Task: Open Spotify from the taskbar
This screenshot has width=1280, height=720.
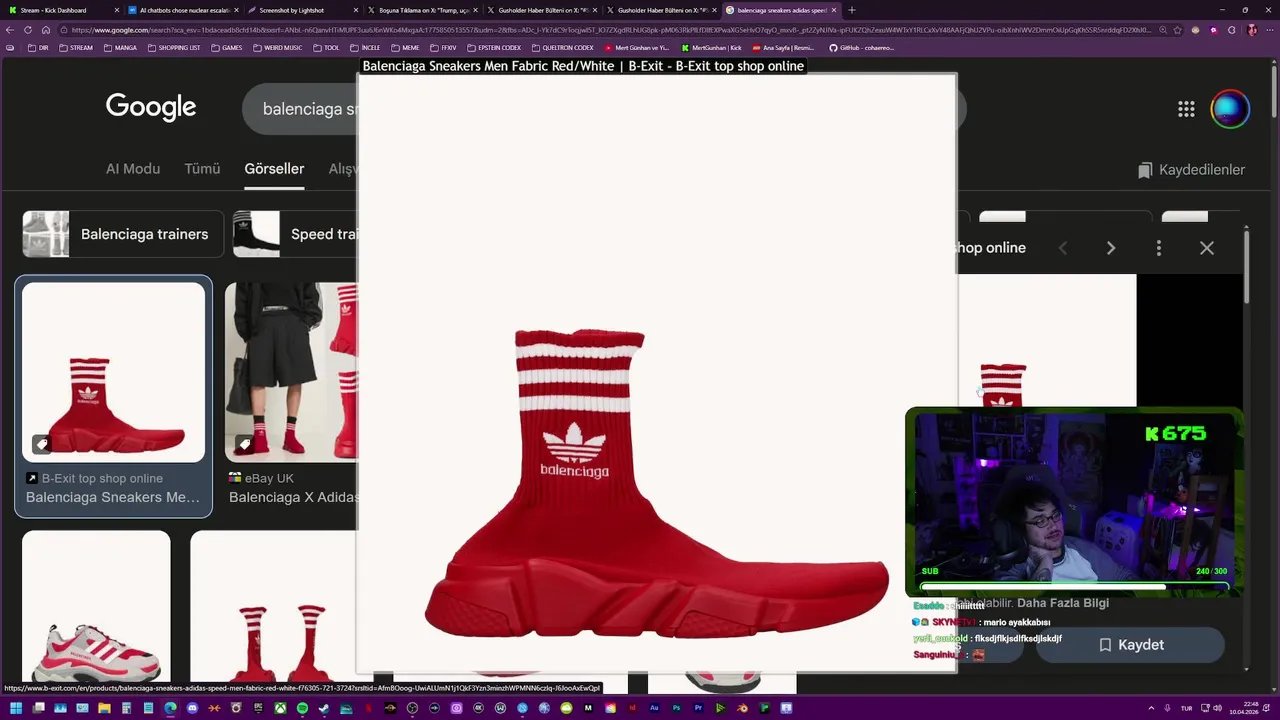Action: (x=302, y=708)
